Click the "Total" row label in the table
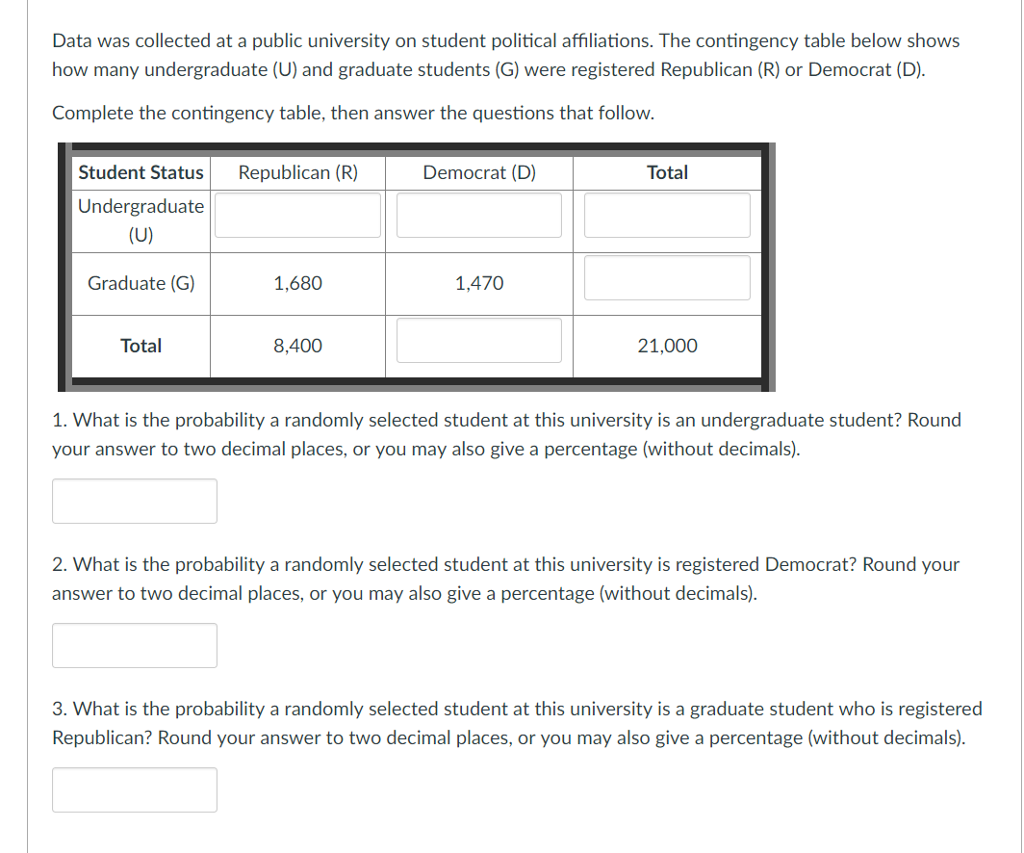Screen dimensions: 1024x853 pos(141,346)
